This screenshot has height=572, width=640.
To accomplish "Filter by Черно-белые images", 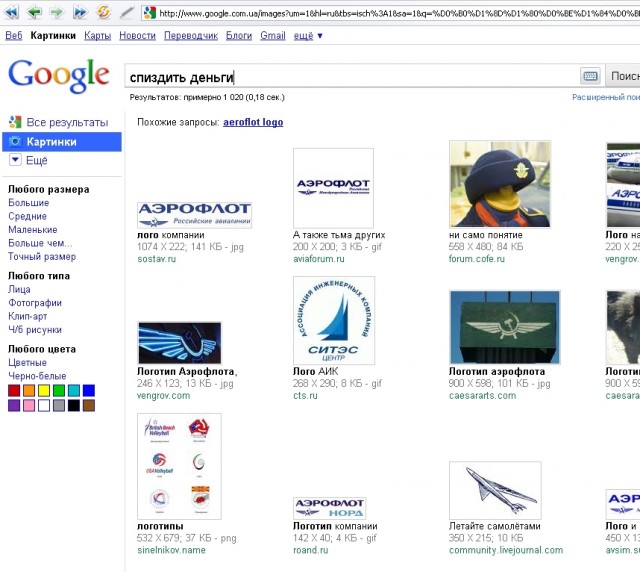I will (x=37, y=376).
